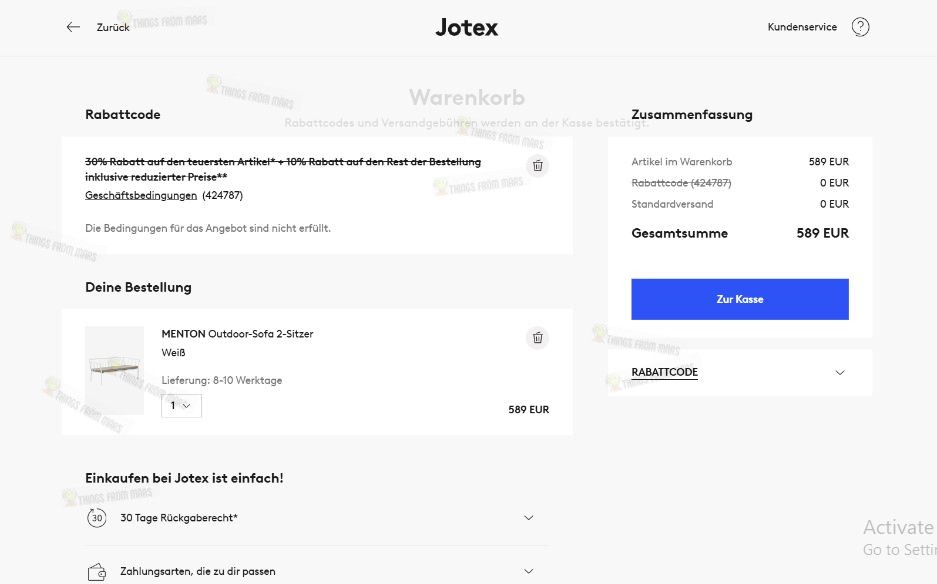Viewport: 937px width, 584px height.
Task: Click trash icon to remove the discount code
Action: [x=537, y=165]
